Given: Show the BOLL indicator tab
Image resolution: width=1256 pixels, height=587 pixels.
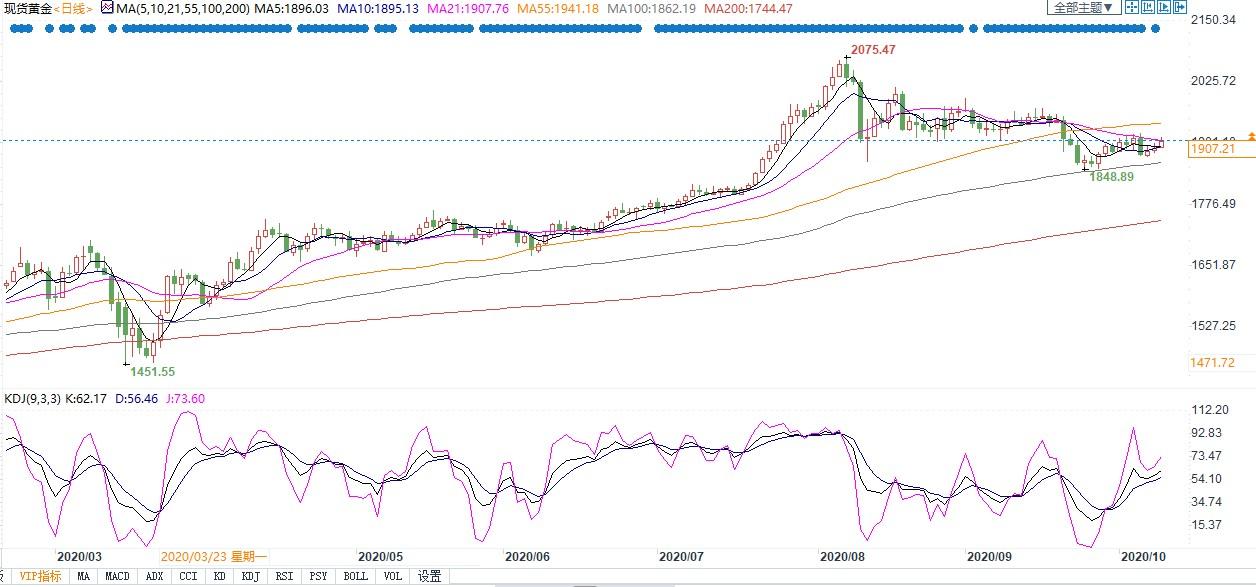Looking at the screenshot, I should 355,576.
